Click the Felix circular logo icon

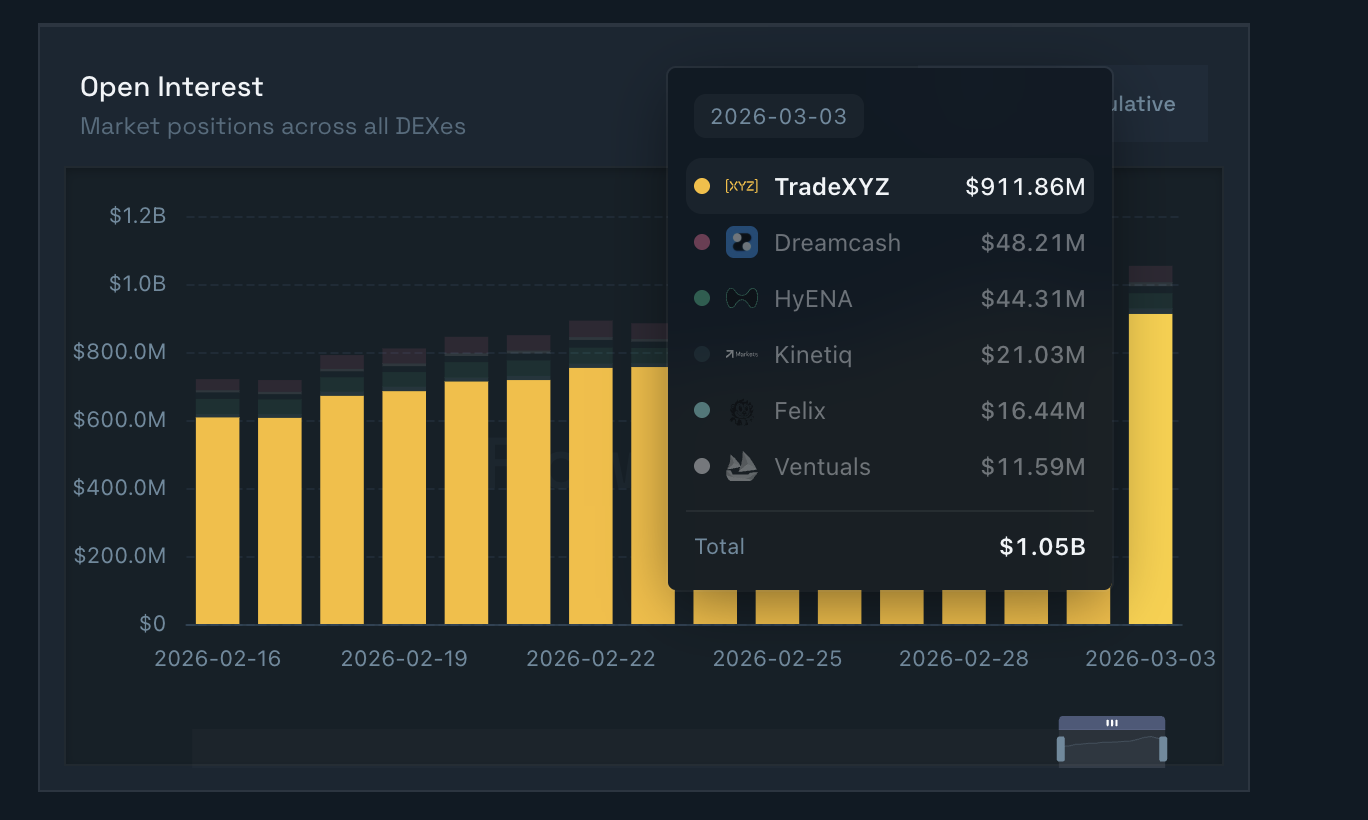pyautogui.click(x=741, y=411)
